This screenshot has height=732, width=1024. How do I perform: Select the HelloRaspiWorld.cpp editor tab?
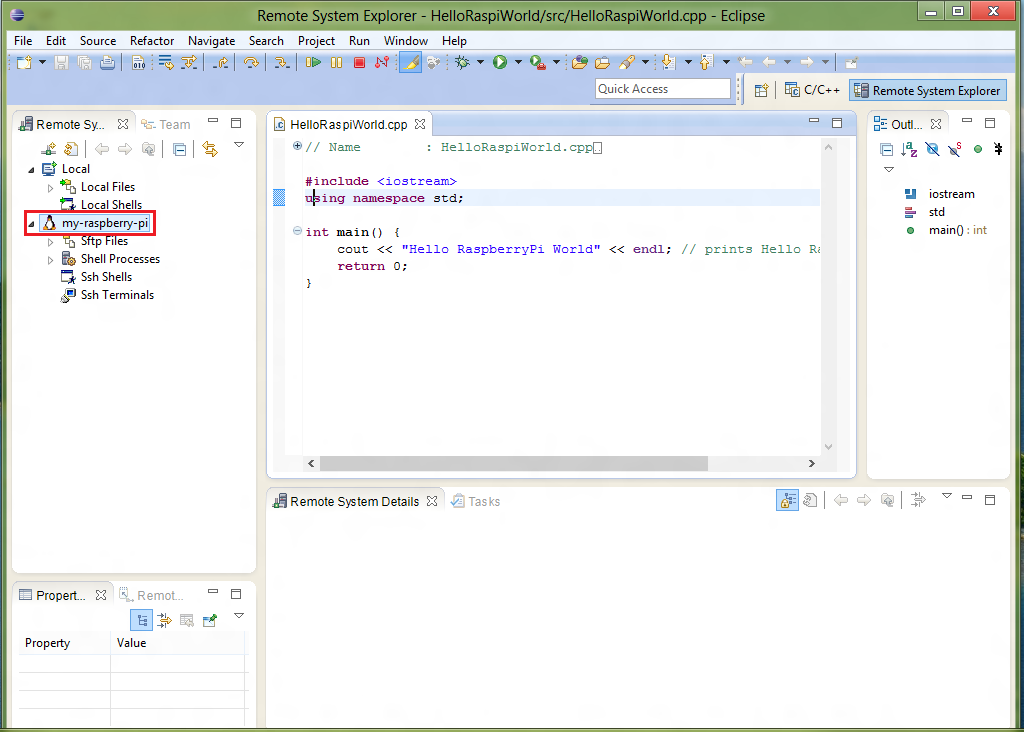coord(349,124)
